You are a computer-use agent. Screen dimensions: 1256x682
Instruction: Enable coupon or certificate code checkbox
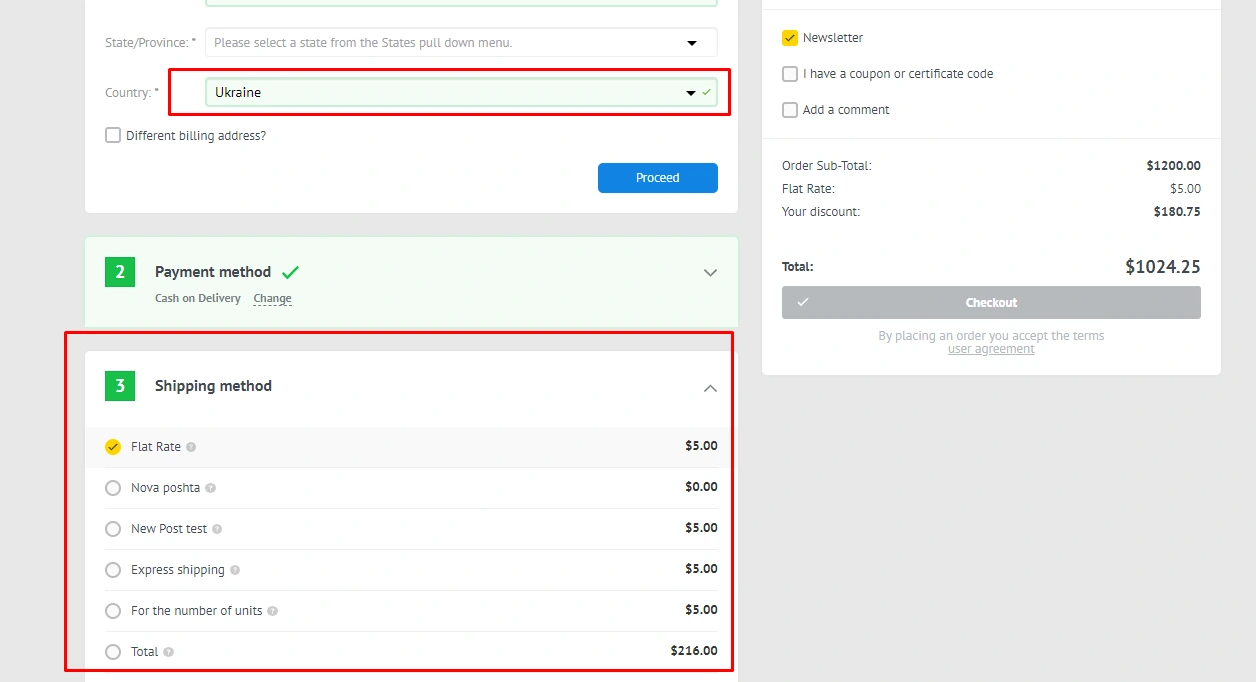tap(790, 74)
